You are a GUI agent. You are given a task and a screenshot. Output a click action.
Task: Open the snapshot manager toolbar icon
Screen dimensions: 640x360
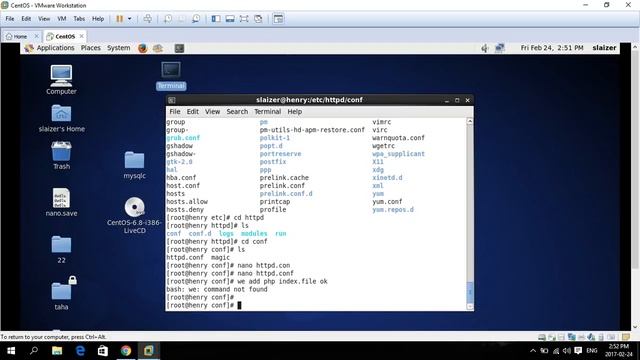coord(196,19)
